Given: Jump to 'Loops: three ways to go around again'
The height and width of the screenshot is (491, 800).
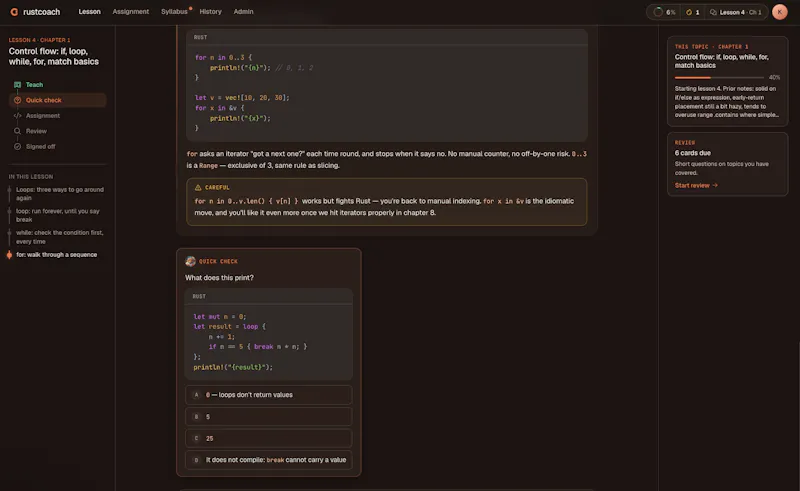Looking at the screenshot, I should 60,193.
